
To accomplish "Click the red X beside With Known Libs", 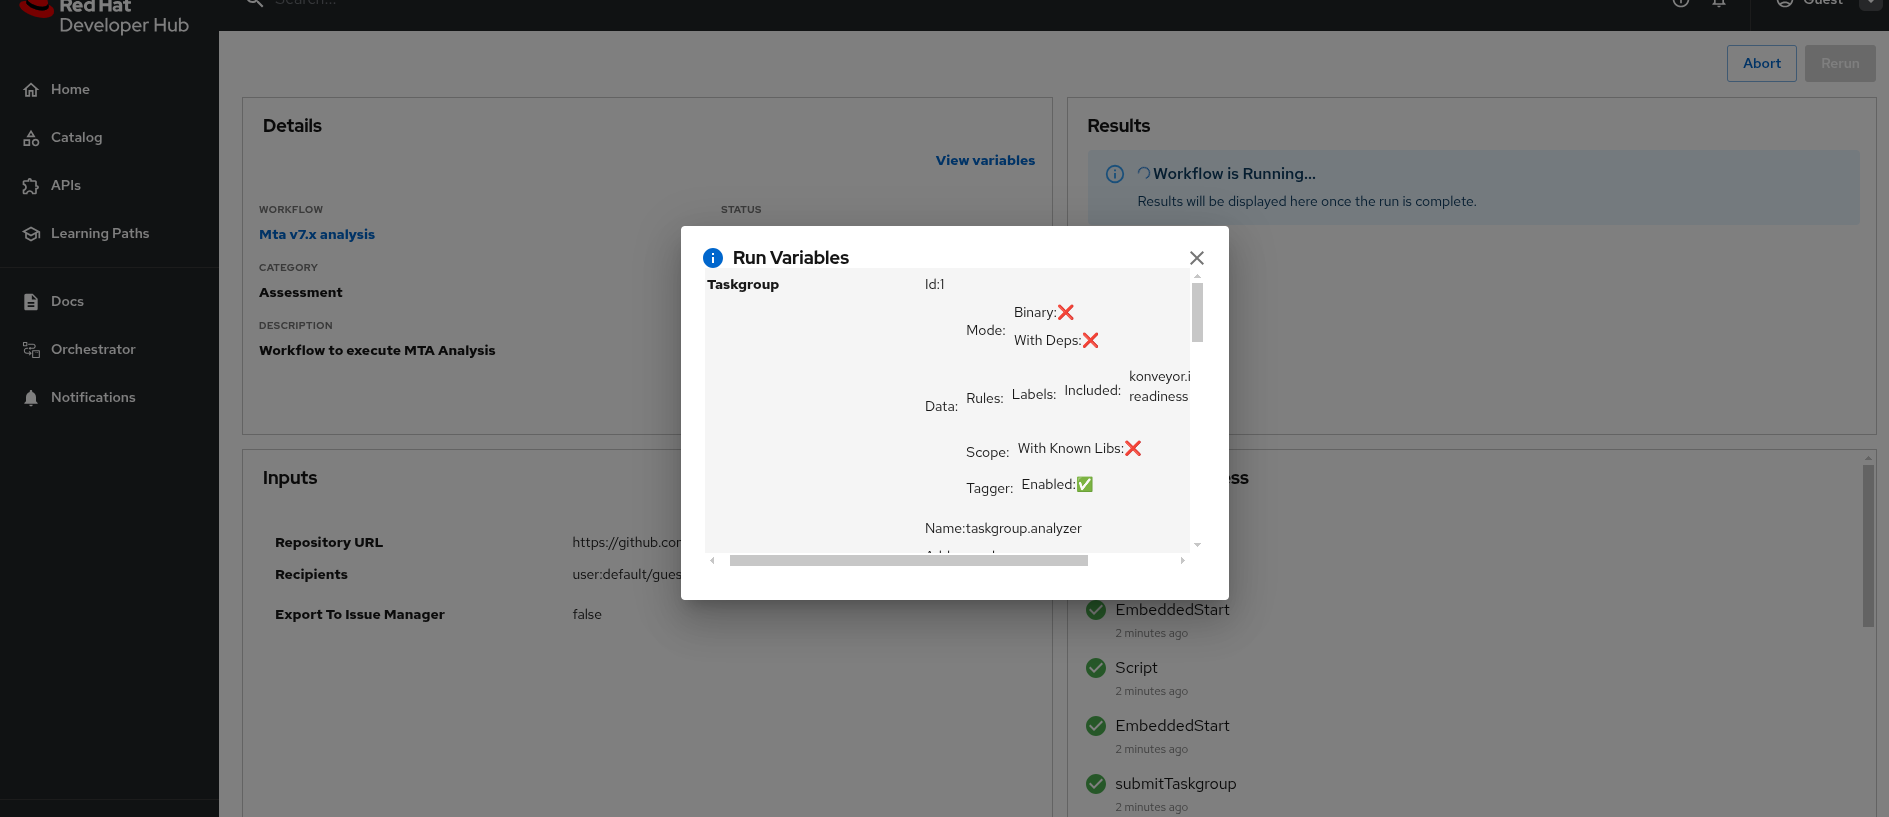I will point(1133,449).
